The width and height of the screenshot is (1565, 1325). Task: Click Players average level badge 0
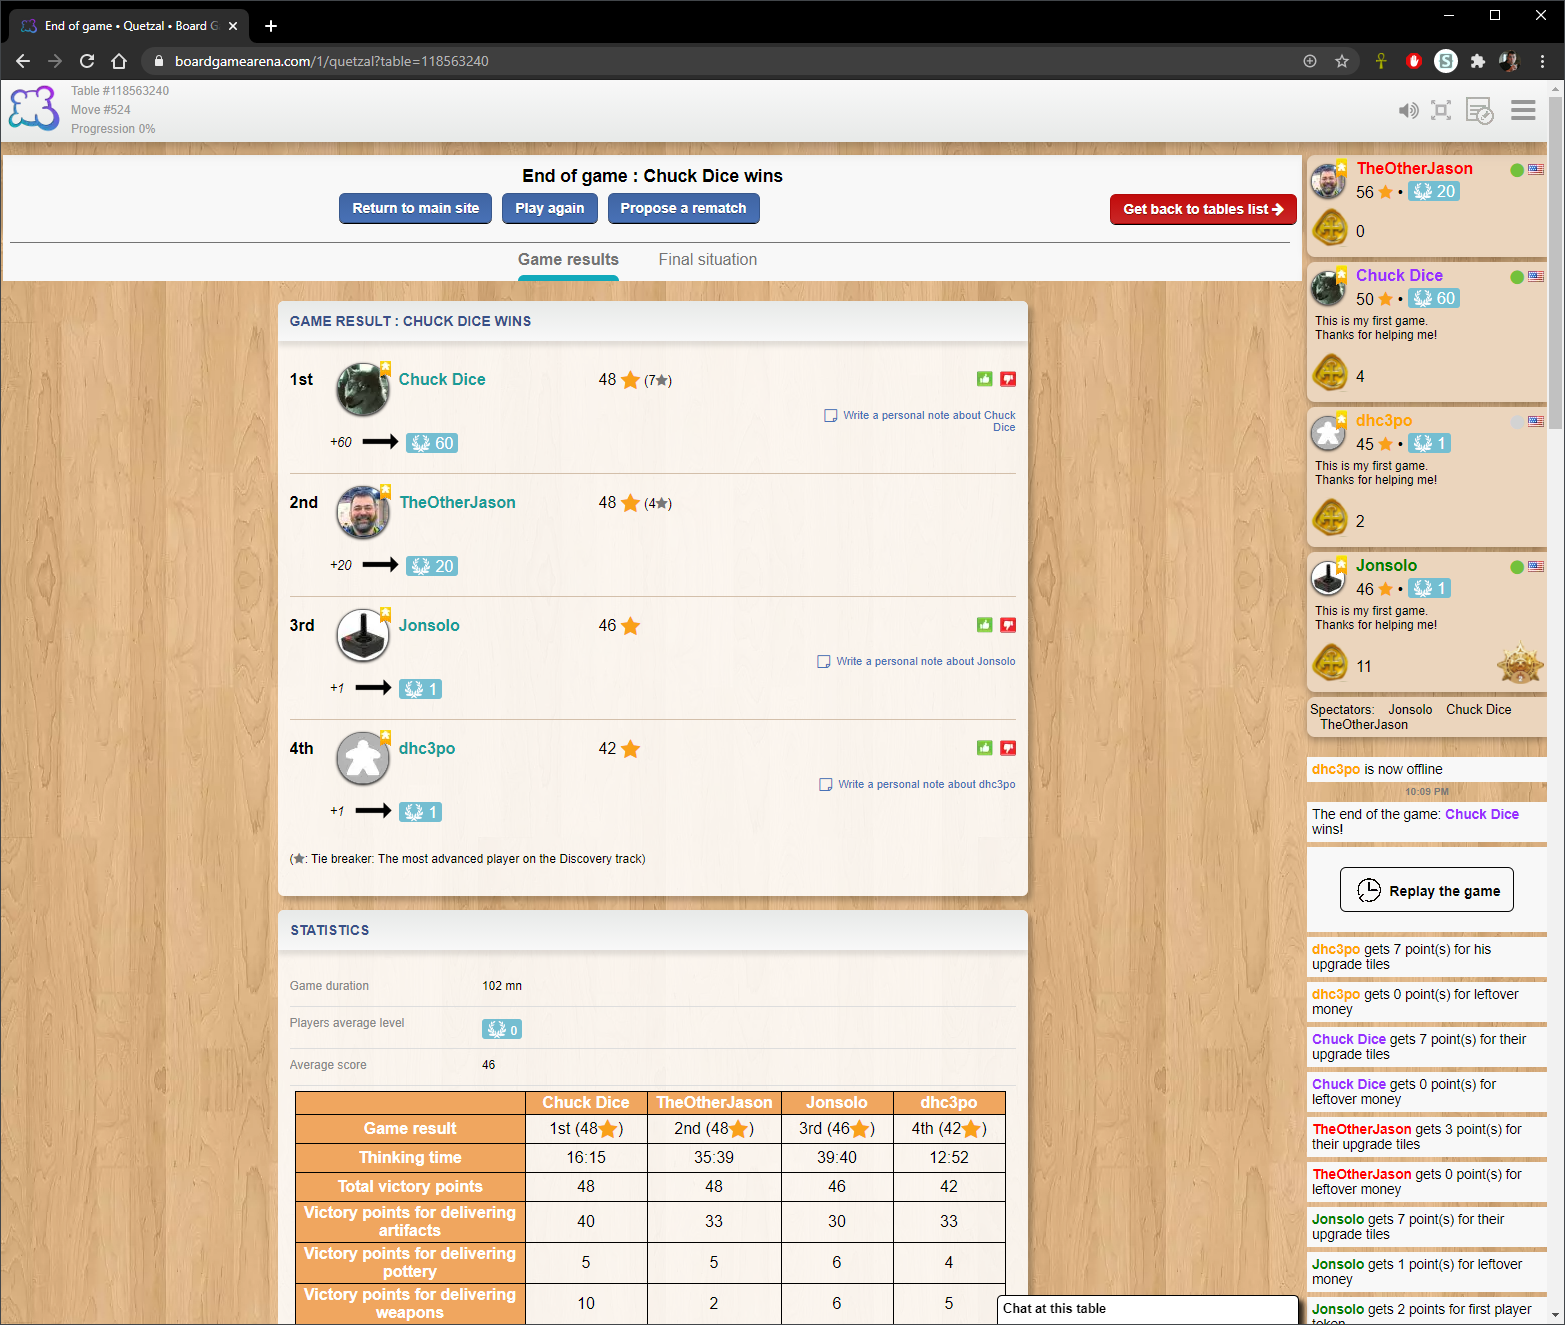coord(502,1029)
